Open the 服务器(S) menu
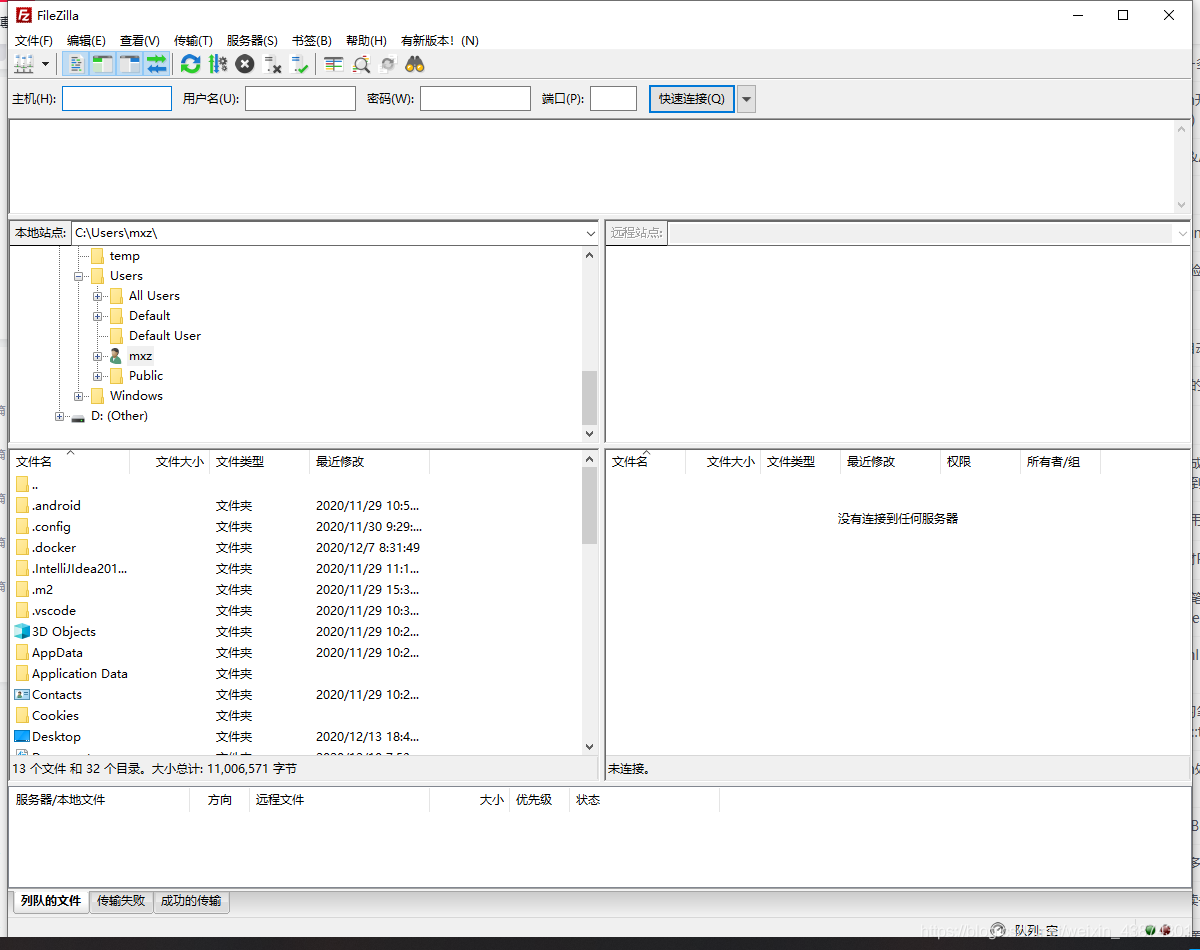 coord(252,41)
